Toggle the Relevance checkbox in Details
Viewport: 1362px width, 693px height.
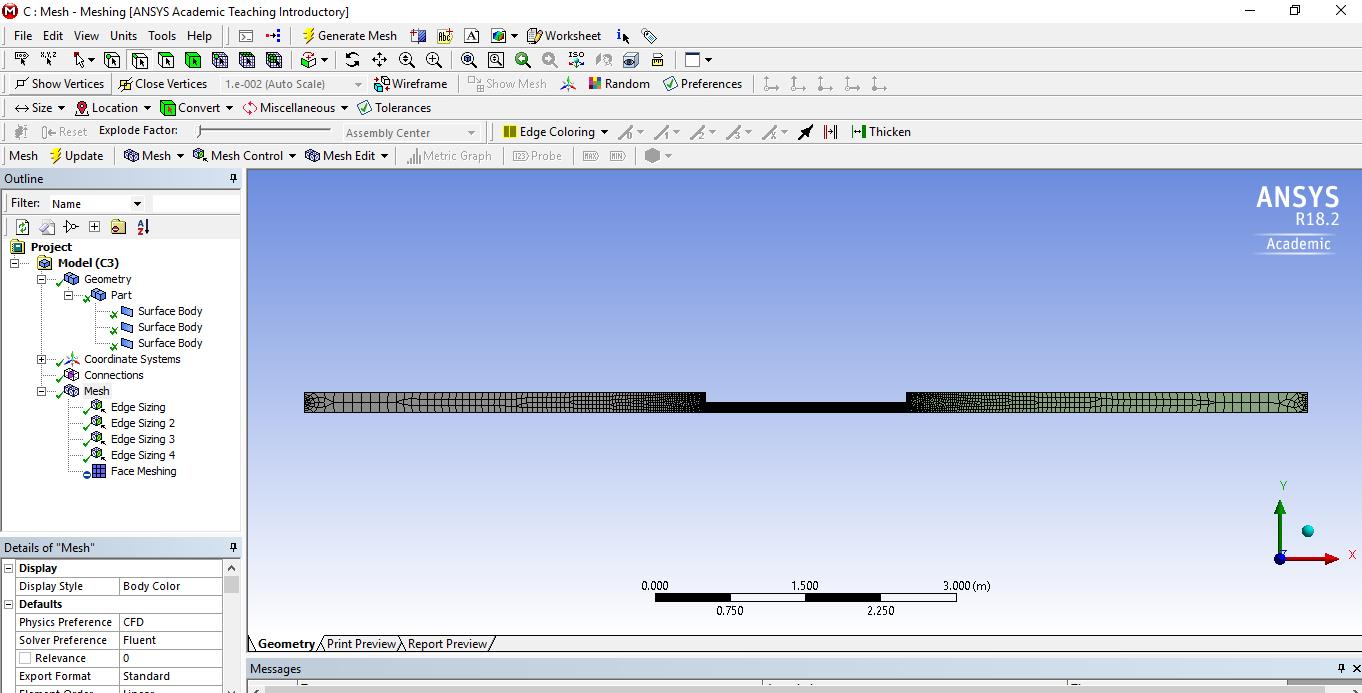pyautogui.click(x=25, y=658)
